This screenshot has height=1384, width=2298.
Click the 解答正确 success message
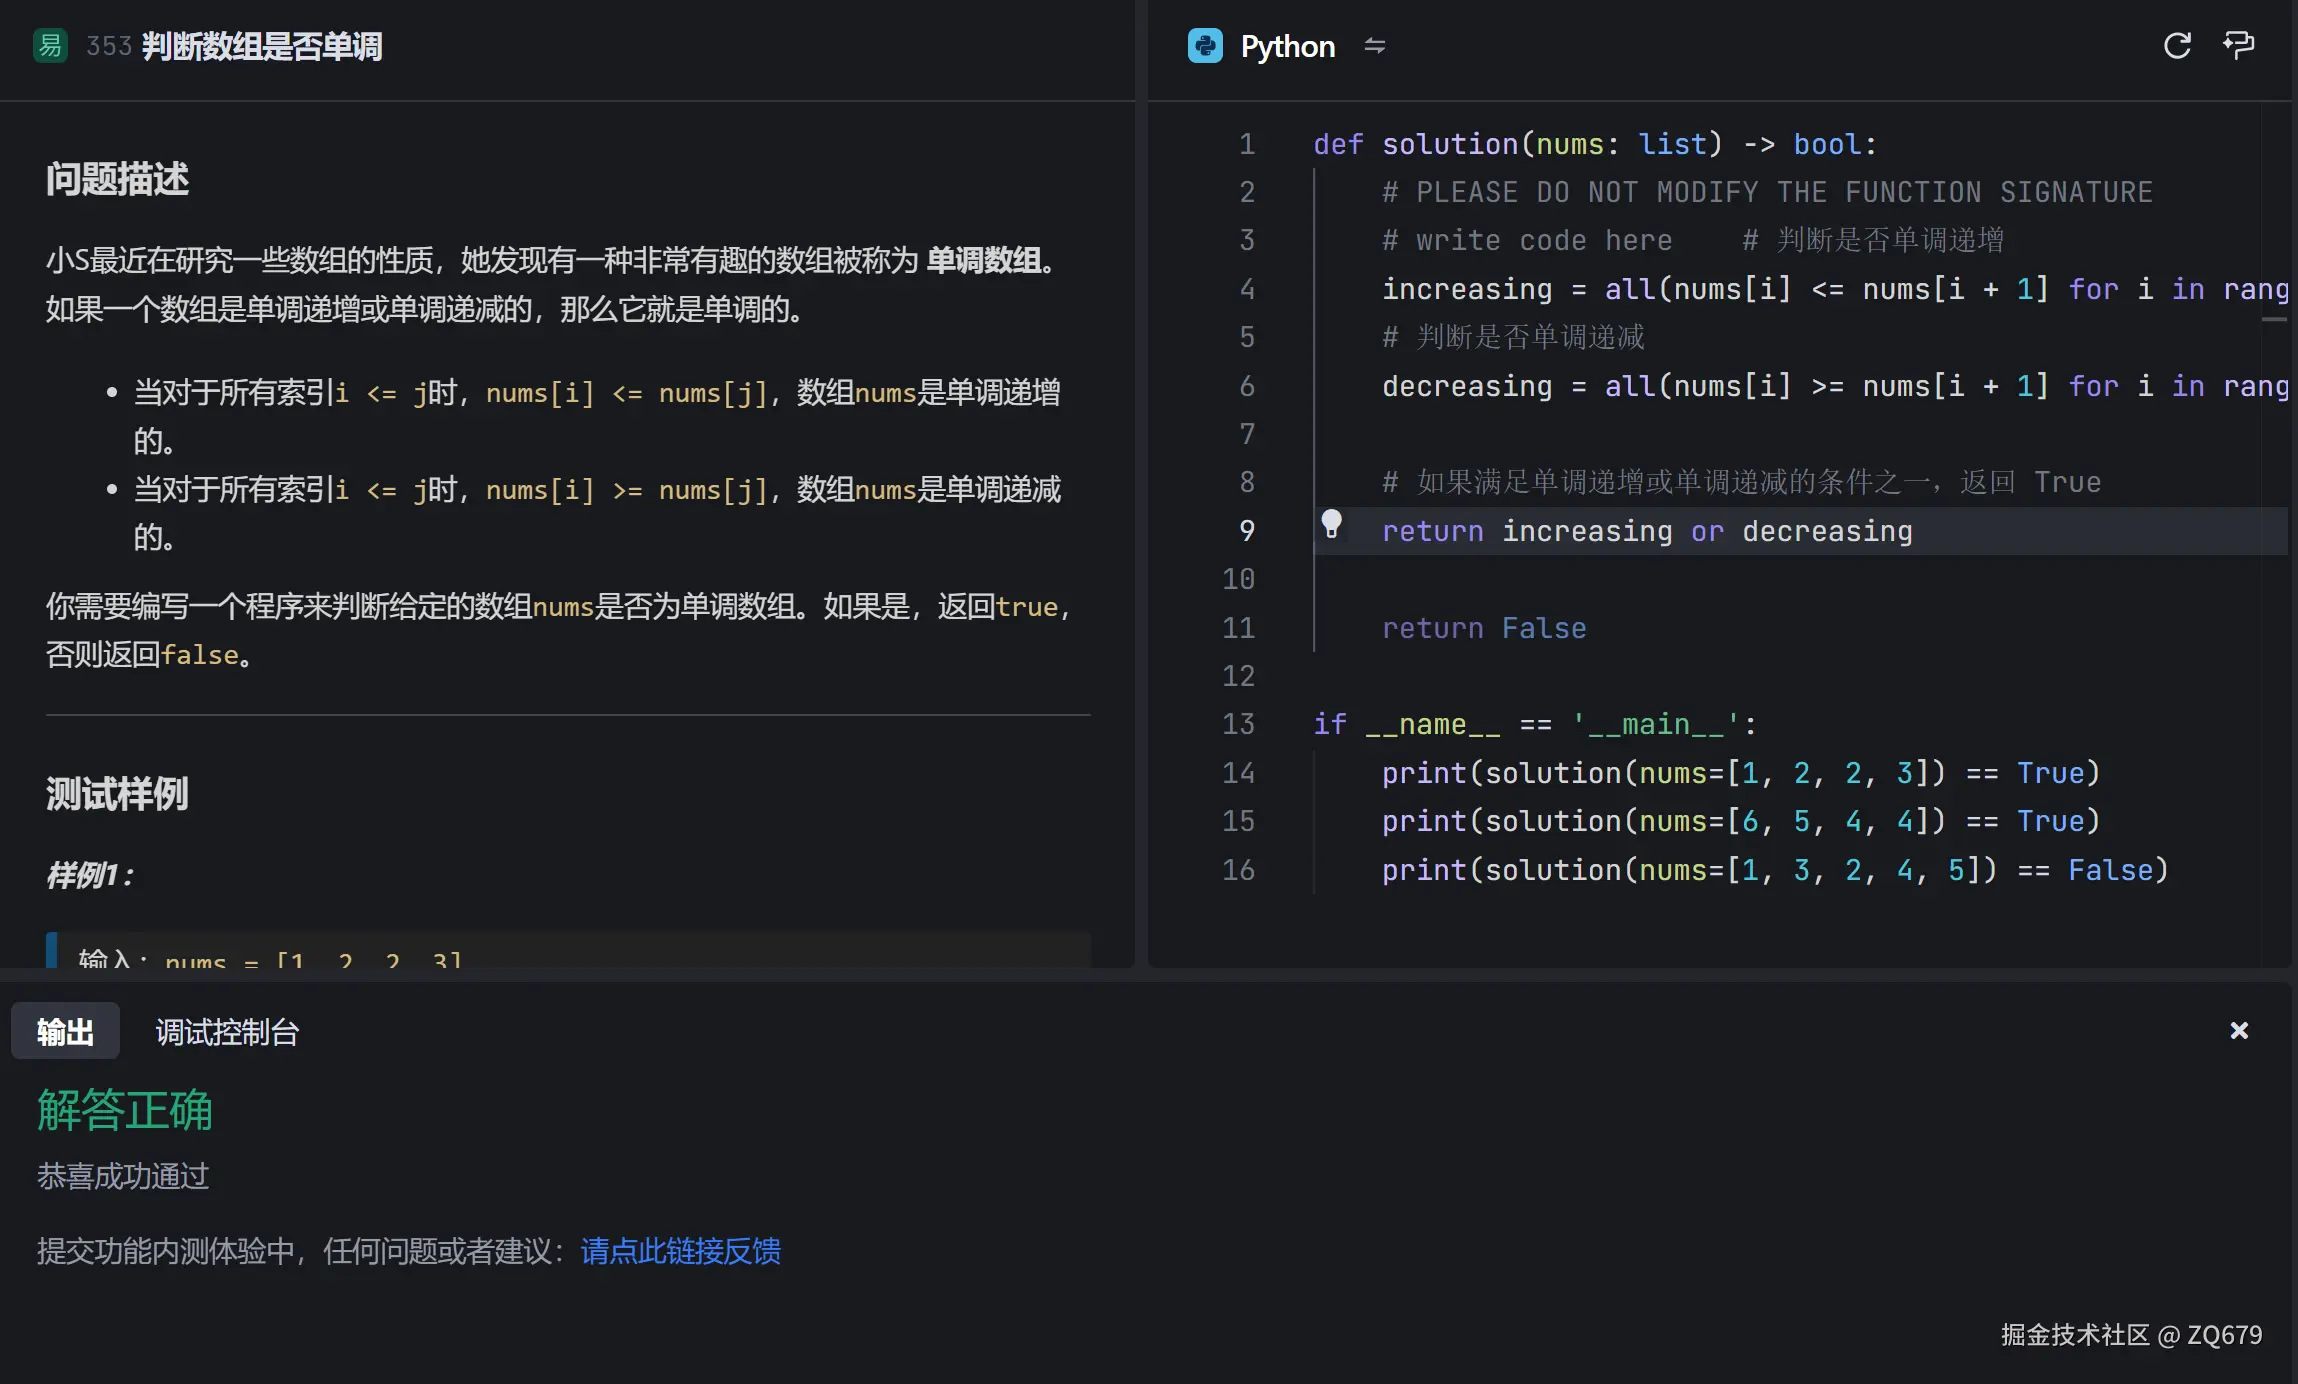tap(124, 1110)
